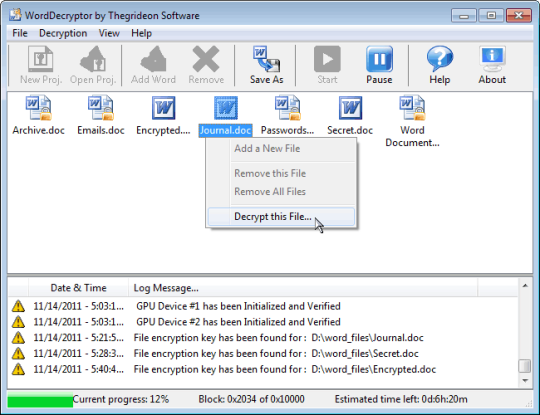Click the window resize grip in status bar
Viewport: 540px width, 415px height.
click(x=528, y=404)
